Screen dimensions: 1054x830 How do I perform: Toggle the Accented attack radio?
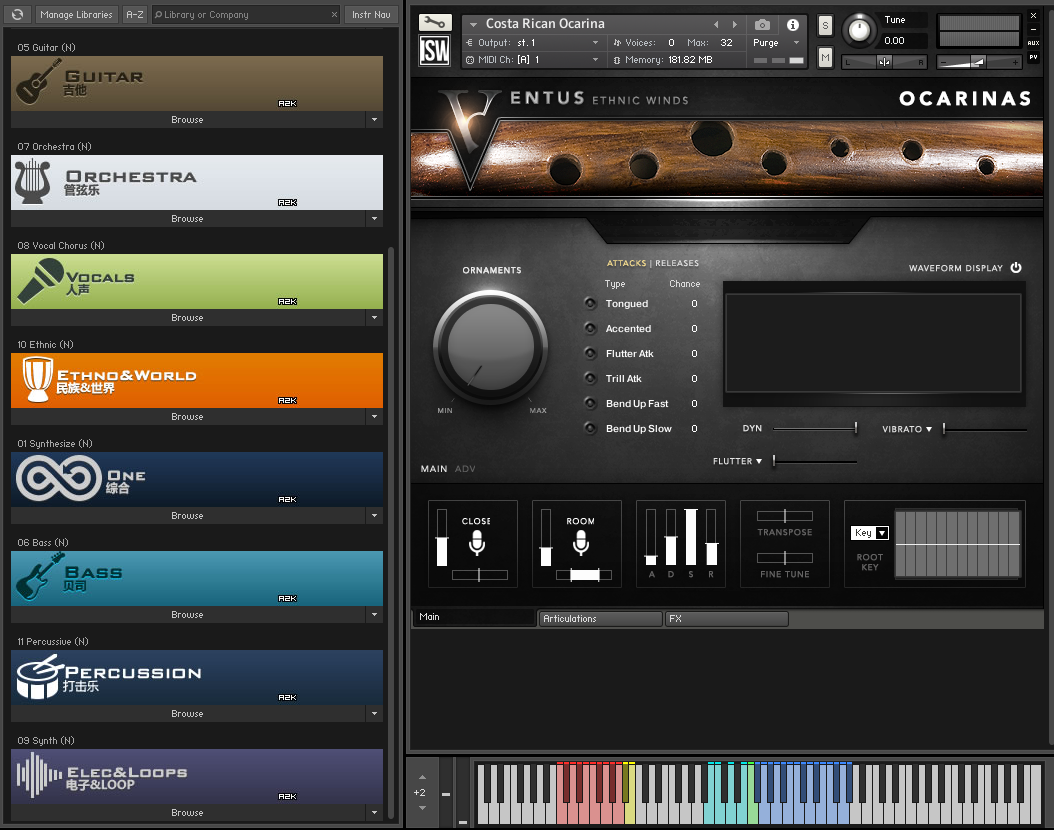click(x=590, y=328)
